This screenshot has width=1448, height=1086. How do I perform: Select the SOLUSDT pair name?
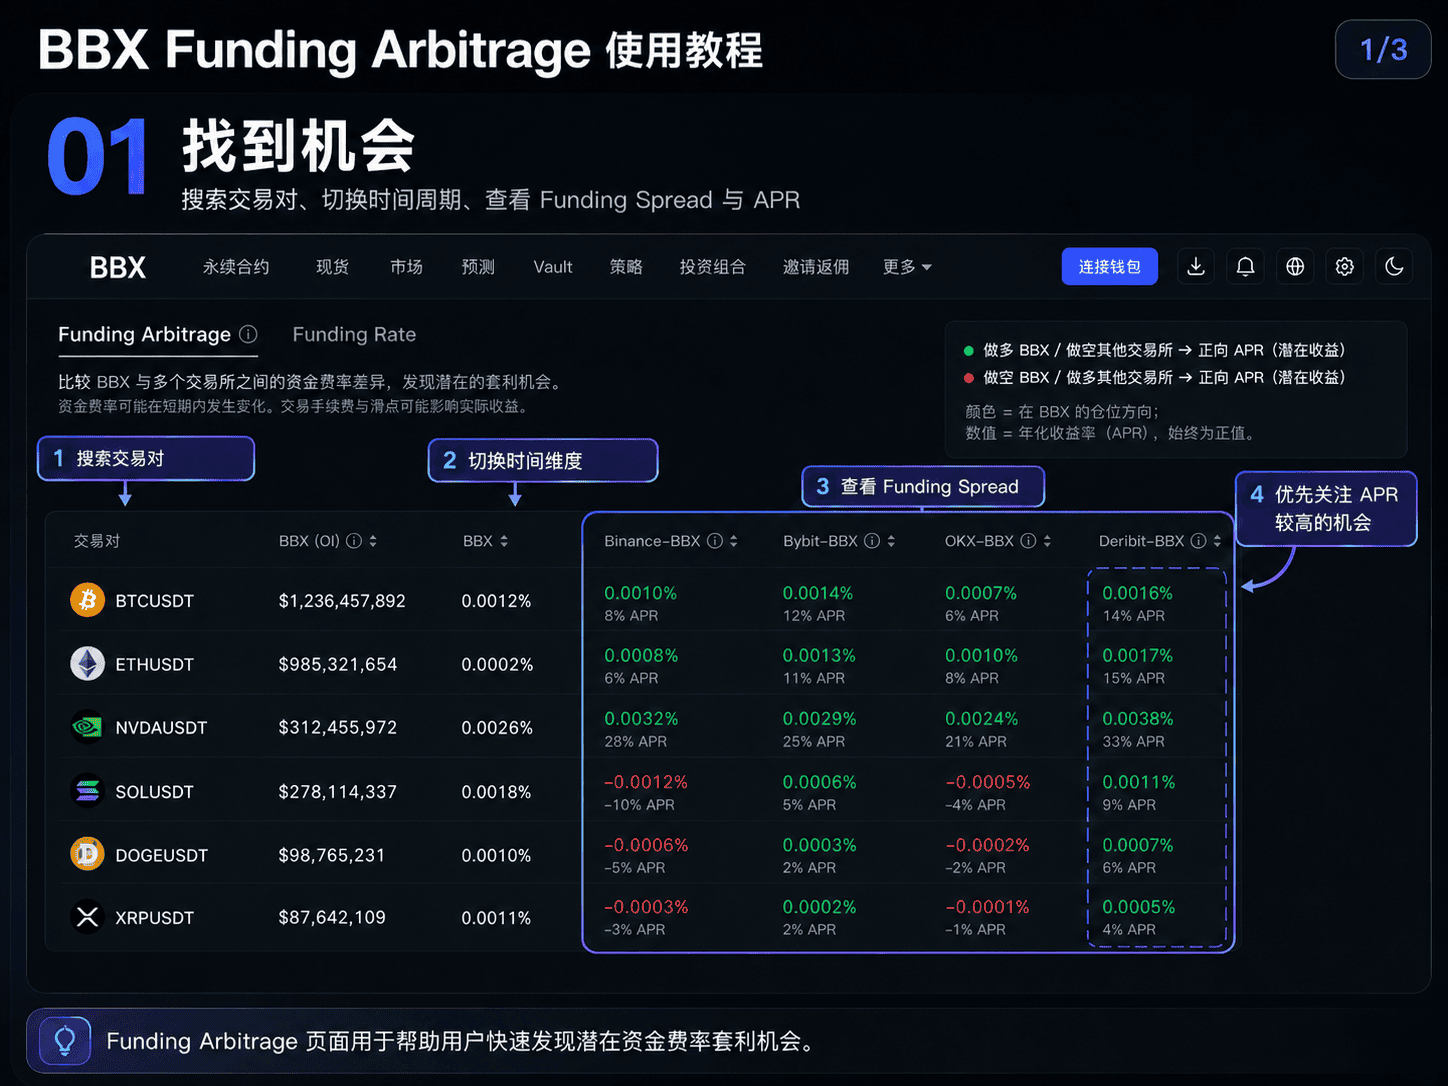(x=154, y=792)
